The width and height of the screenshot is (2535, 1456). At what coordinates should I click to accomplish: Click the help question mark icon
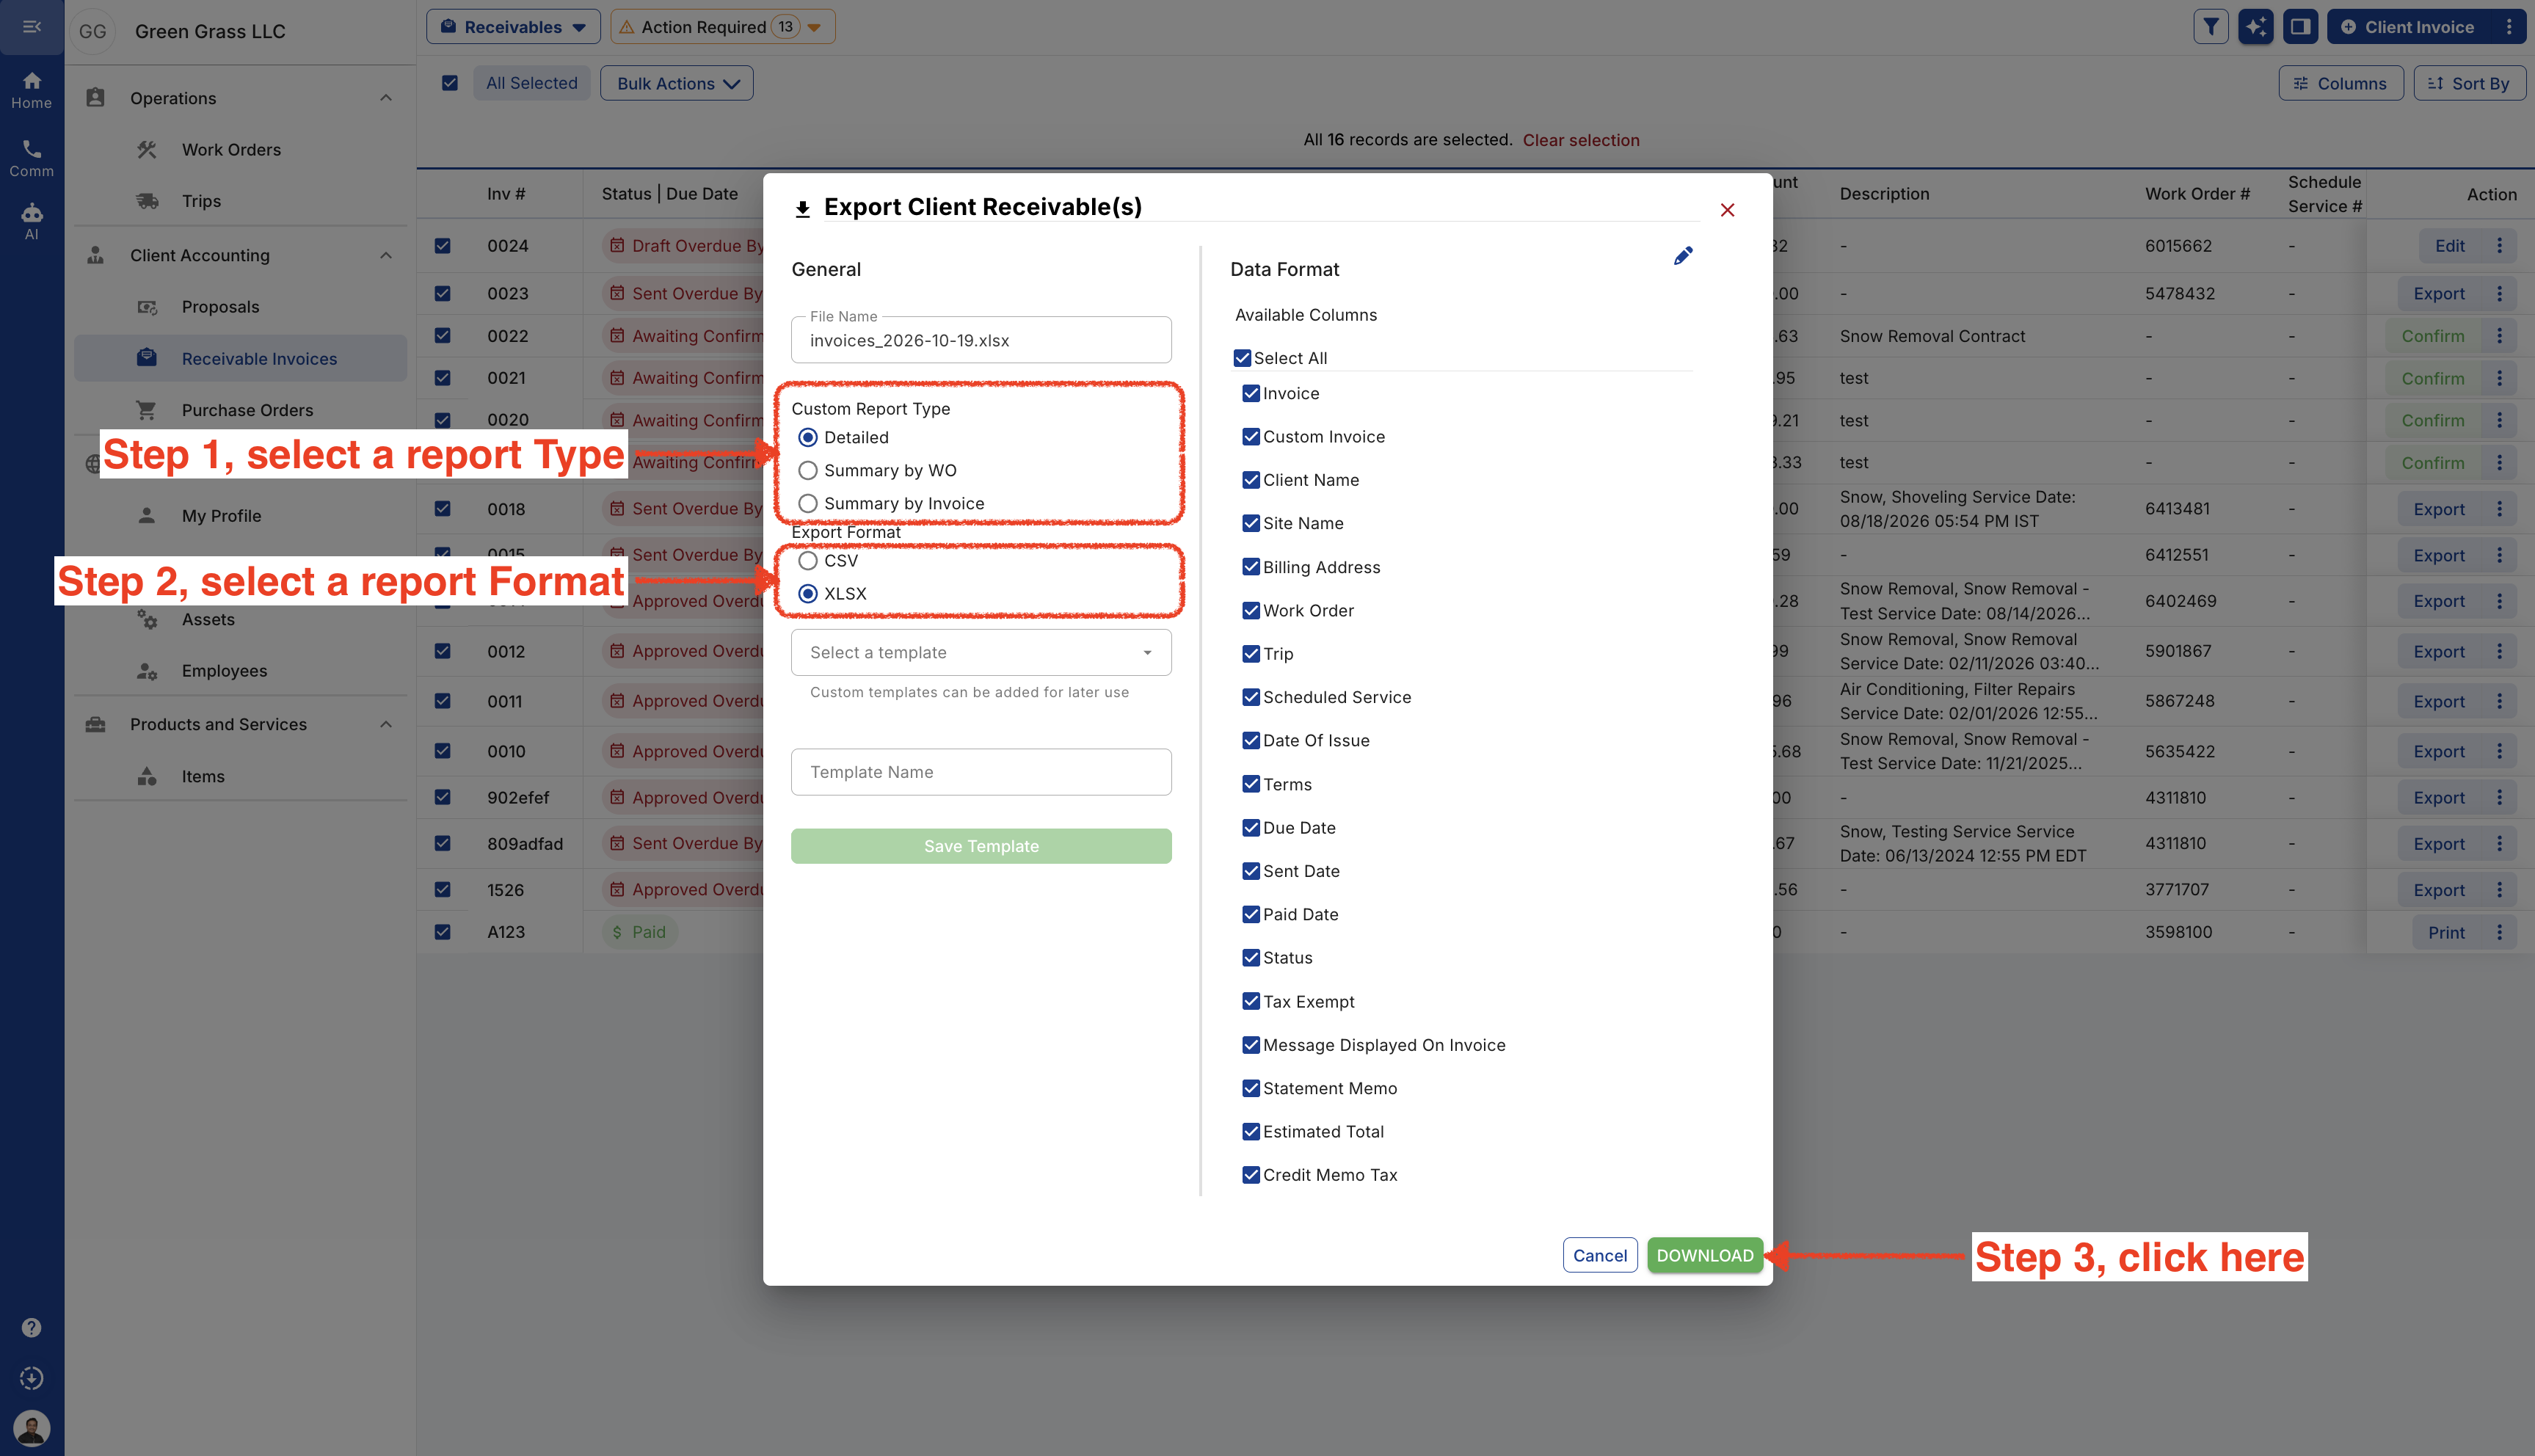(x=32, y=1327)
